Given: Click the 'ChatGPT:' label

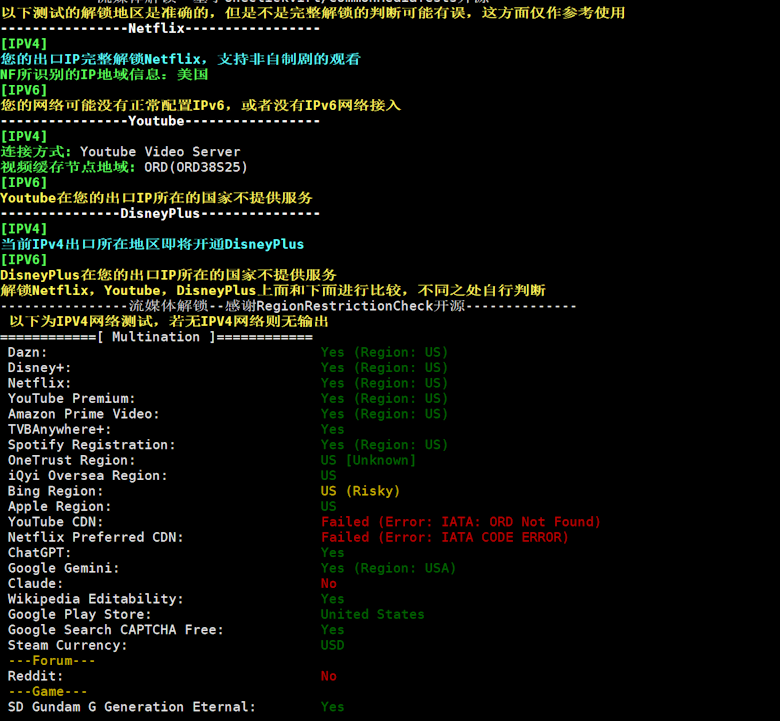Looking at the screenshot, I should tap(39, 553).
